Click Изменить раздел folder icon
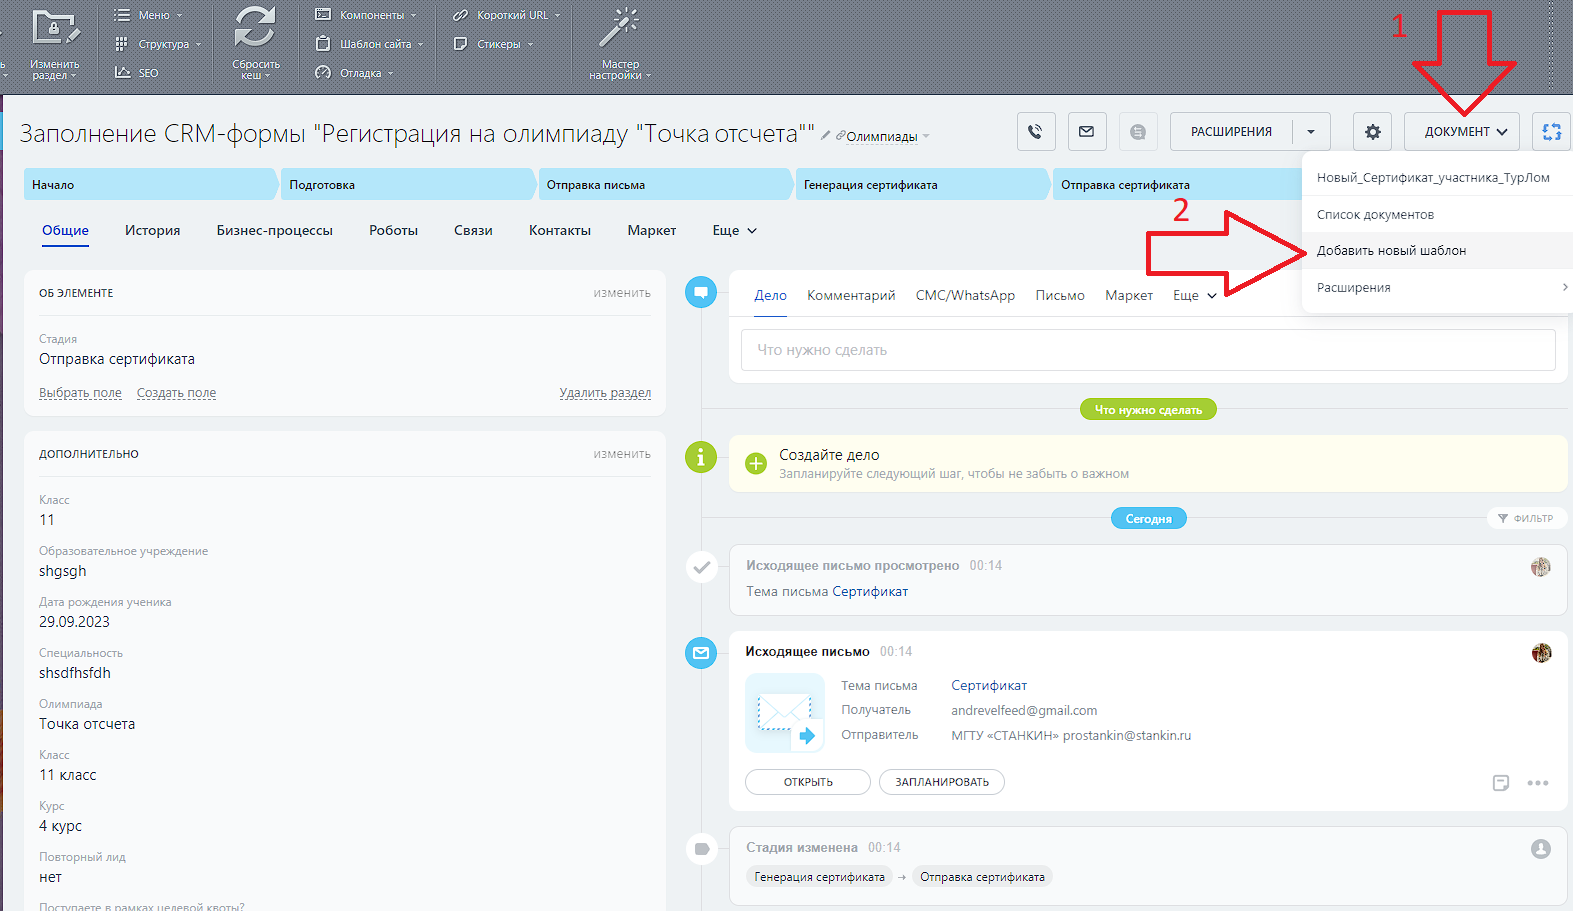The height and width of the screenshot is (911, 1573). (55, 28)
